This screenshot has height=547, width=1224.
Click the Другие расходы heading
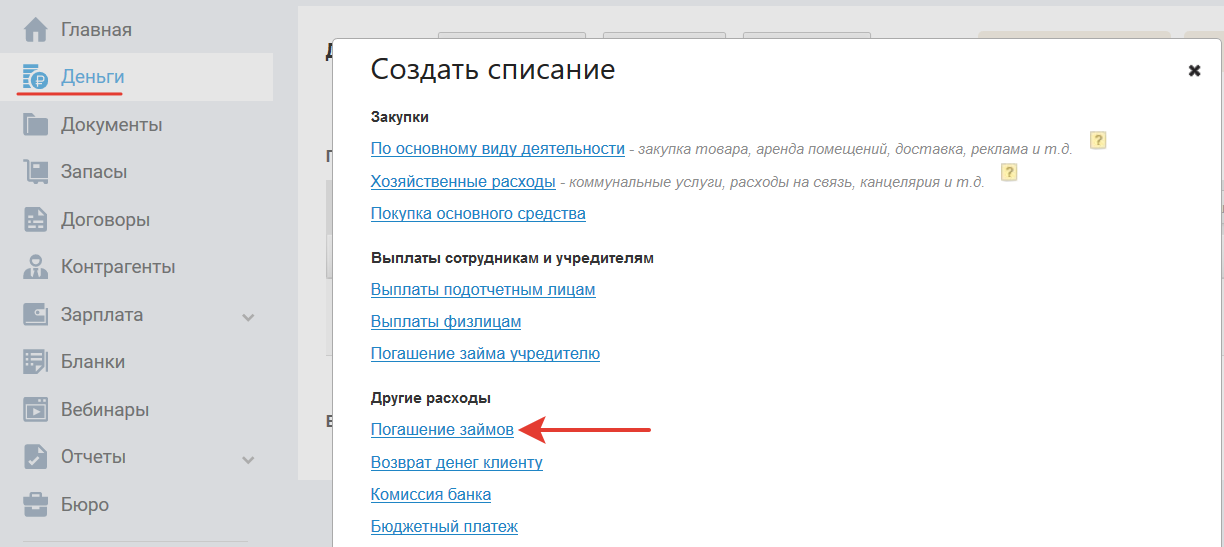431,398
